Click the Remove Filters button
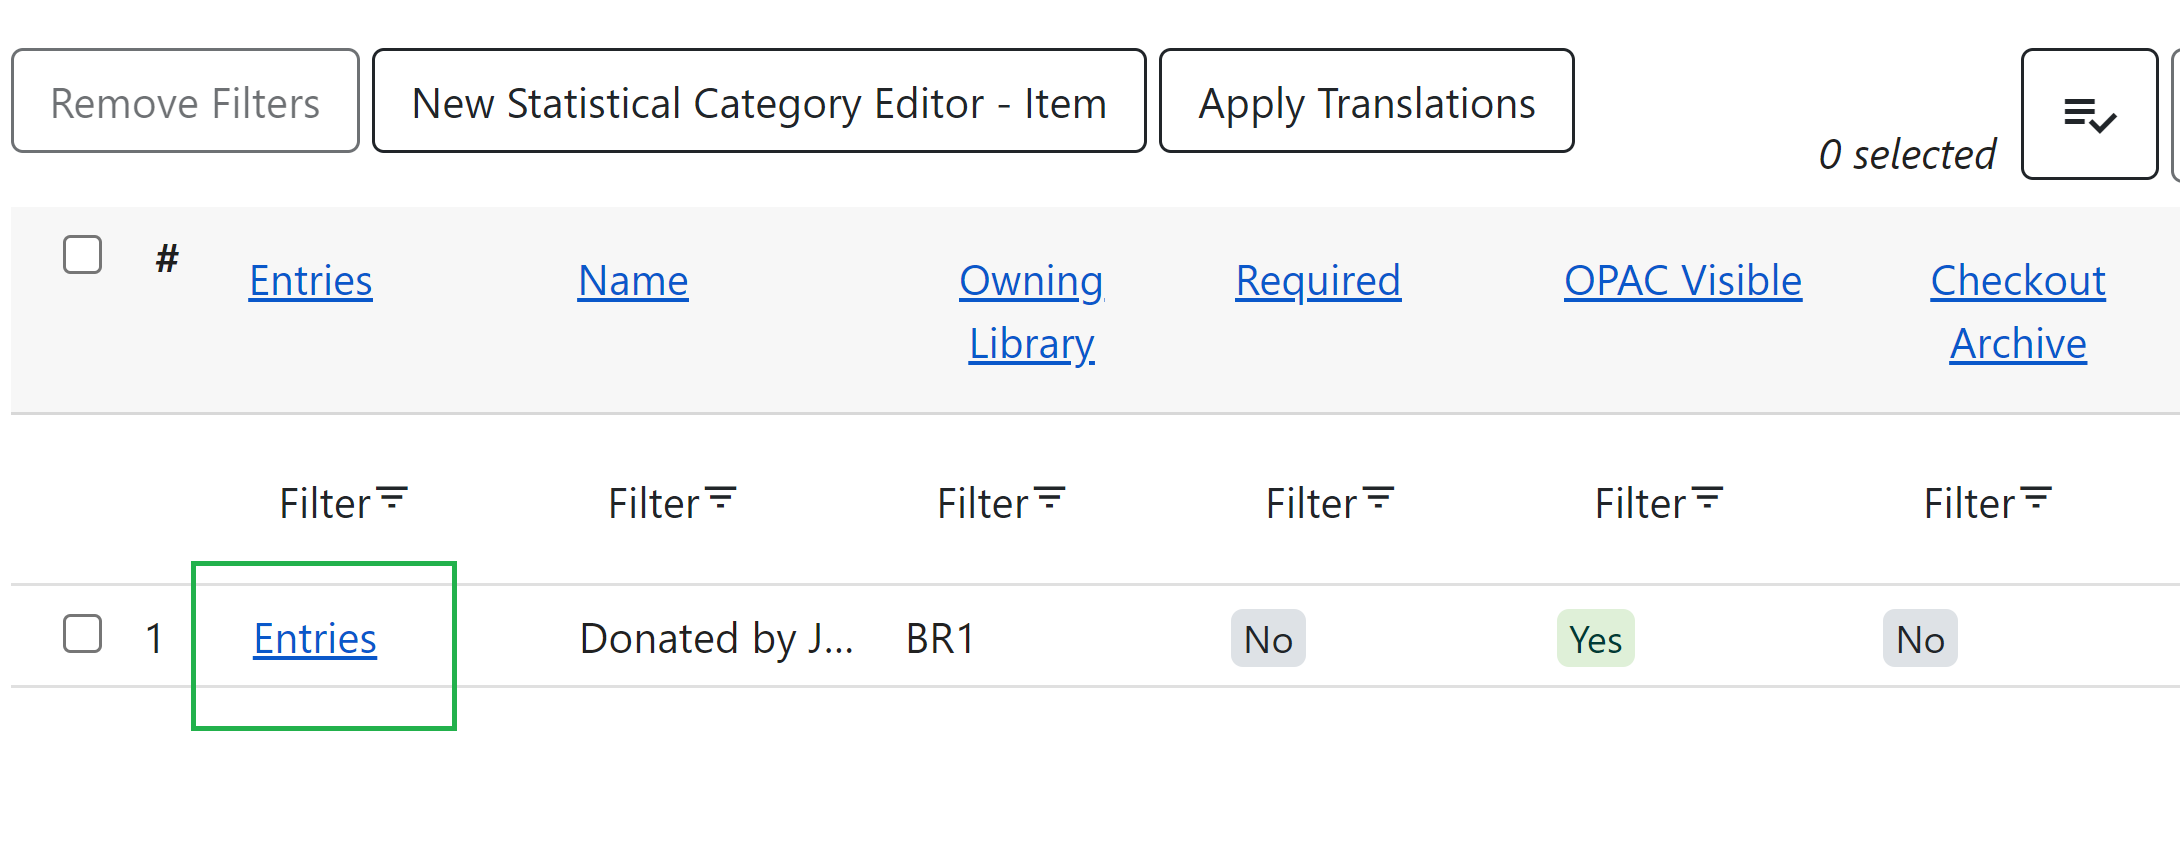The image size is (2180, 848). 185,102
